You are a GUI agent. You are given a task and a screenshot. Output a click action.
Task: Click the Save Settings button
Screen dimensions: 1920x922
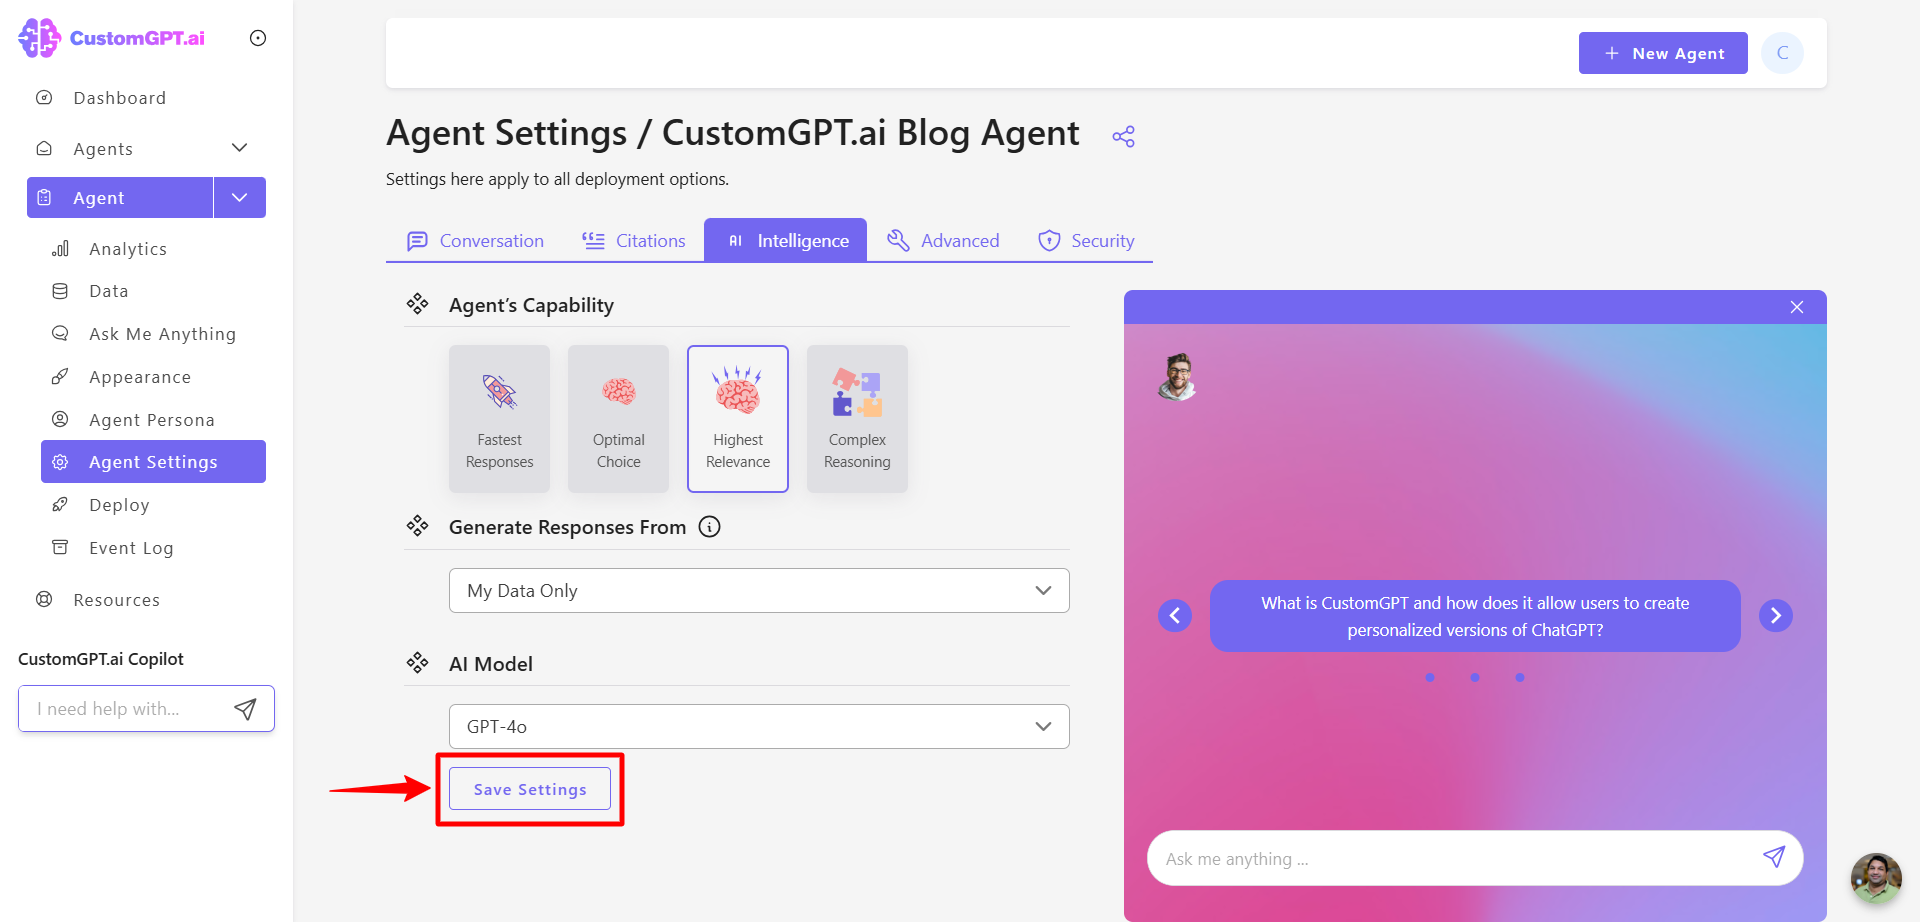click(530, 789)
